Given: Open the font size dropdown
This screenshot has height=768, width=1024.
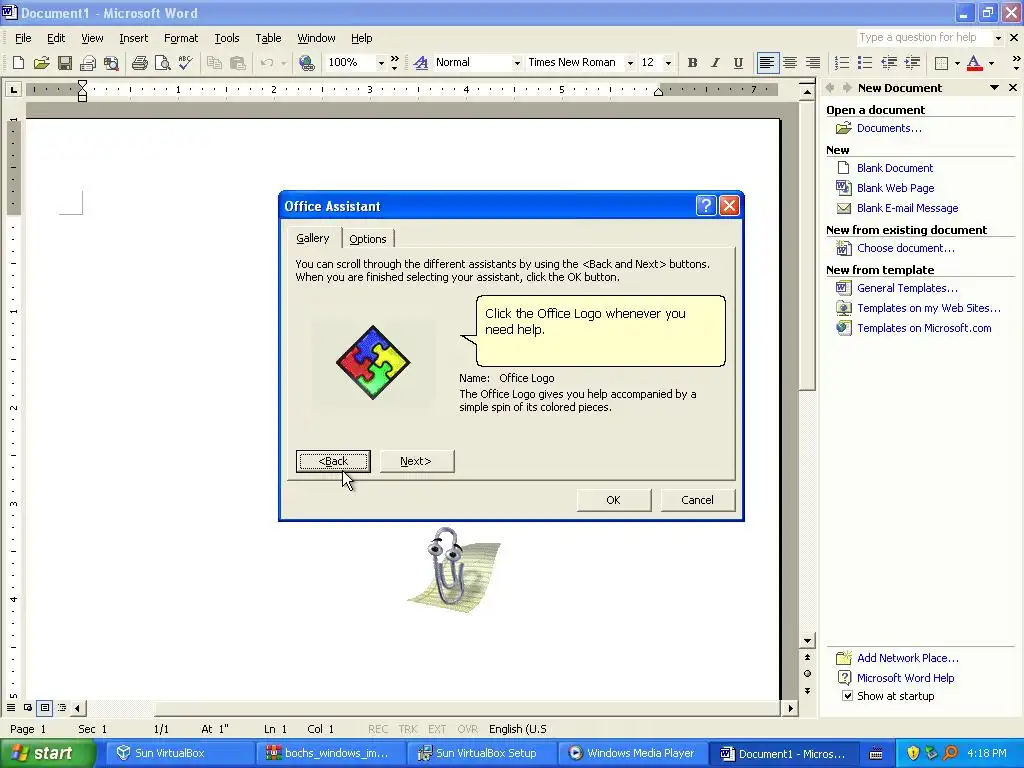Looking at the screenshot, I should [x=668, y=63].
